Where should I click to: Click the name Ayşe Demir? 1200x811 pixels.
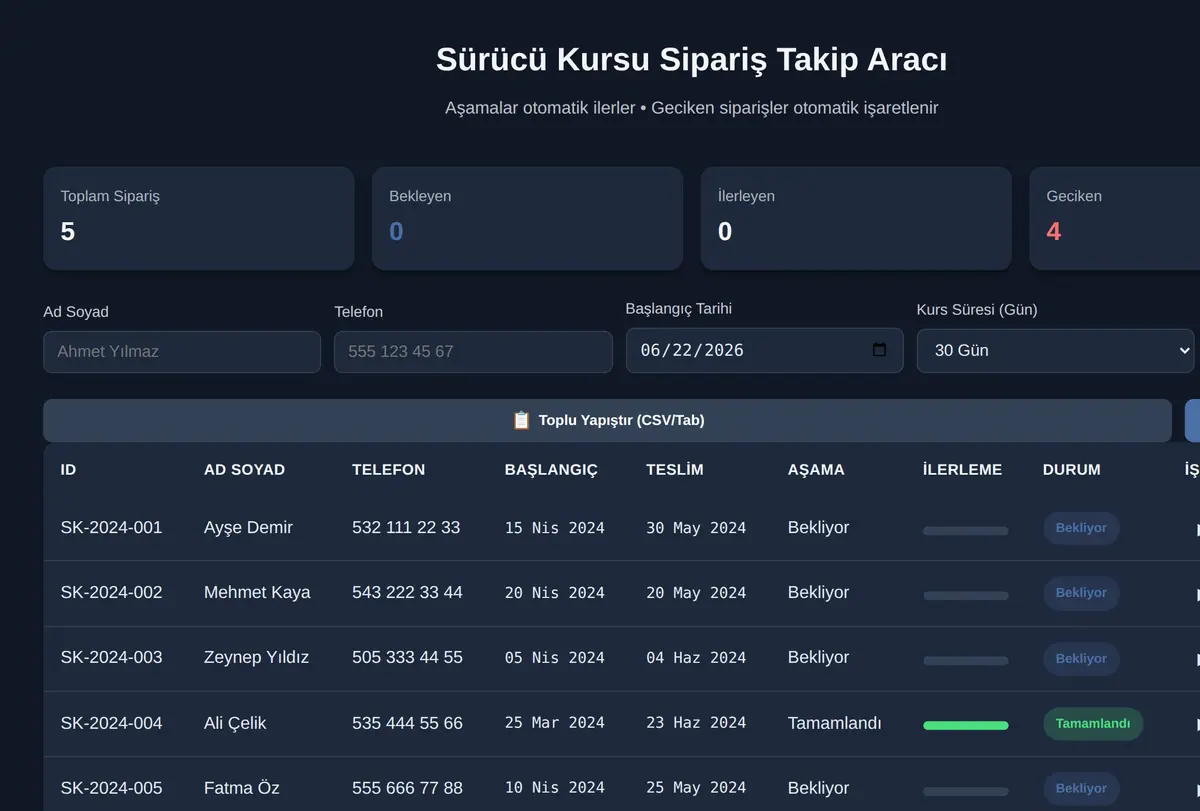click(248, 527)
